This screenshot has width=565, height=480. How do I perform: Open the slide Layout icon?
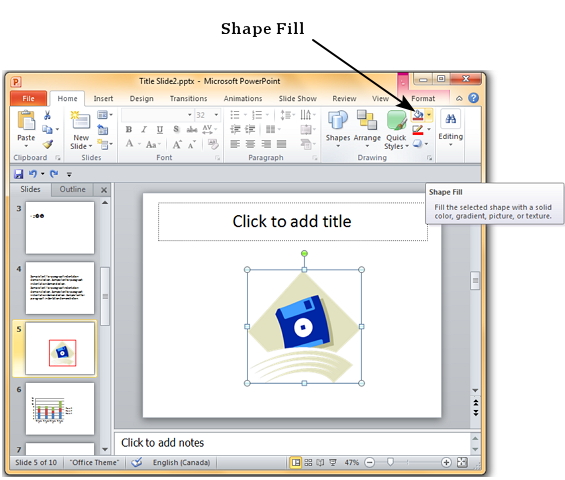tap(103, 115)
